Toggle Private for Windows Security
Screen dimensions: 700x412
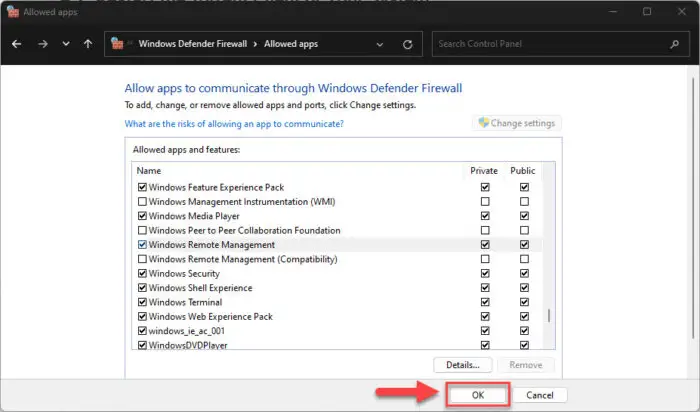click(485, 273)
